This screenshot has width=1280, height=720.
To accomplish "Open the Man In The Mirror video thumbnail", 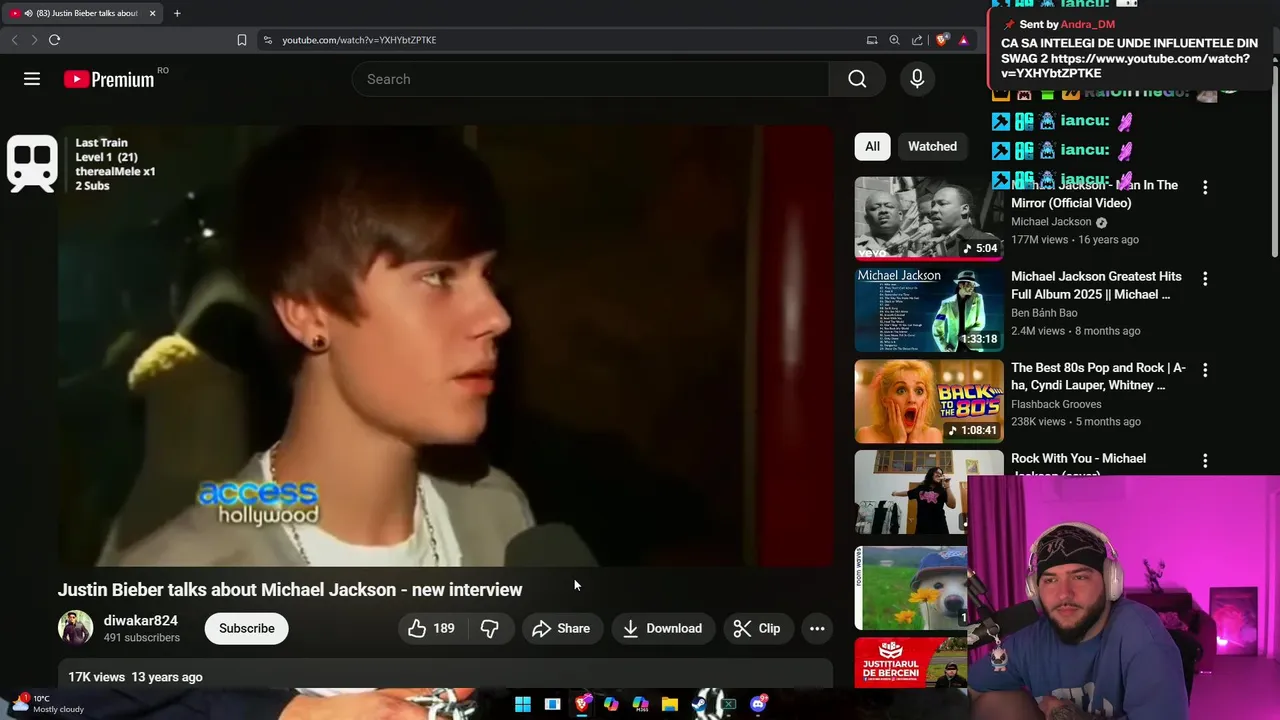I will click(929, 218).
